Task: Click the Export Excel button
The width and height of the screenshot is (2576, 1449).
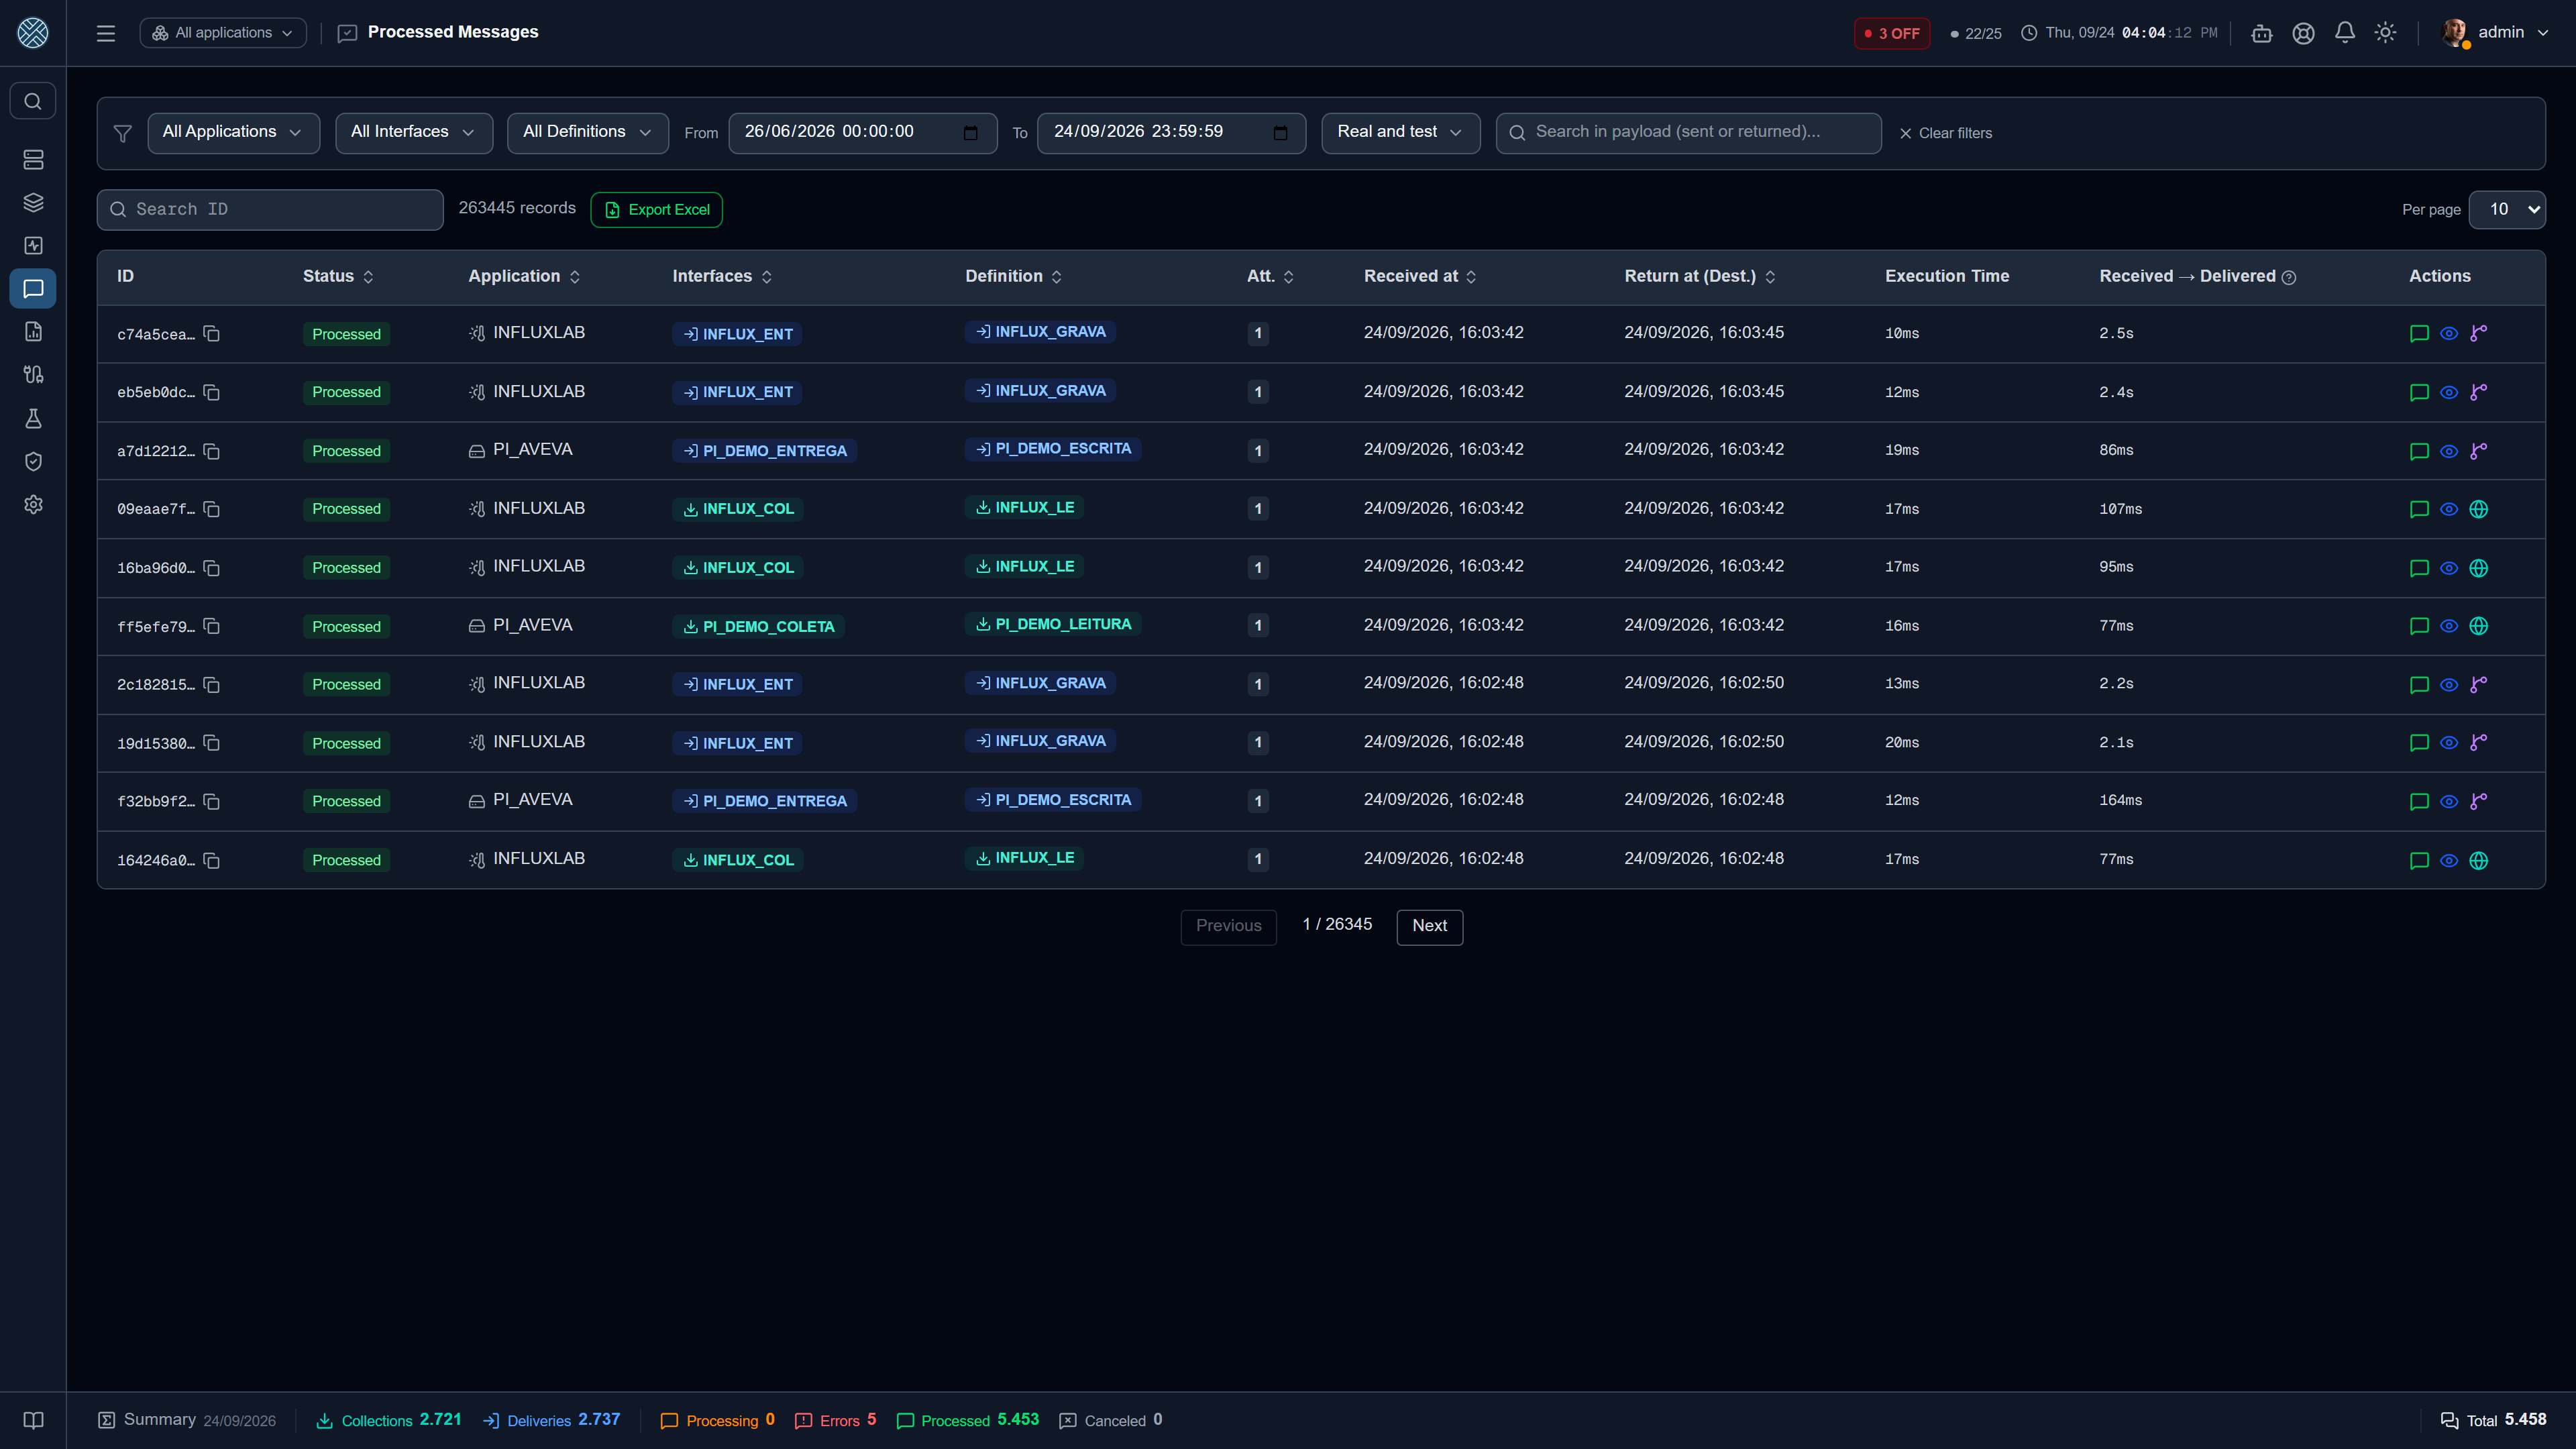Action: point(656,210)
